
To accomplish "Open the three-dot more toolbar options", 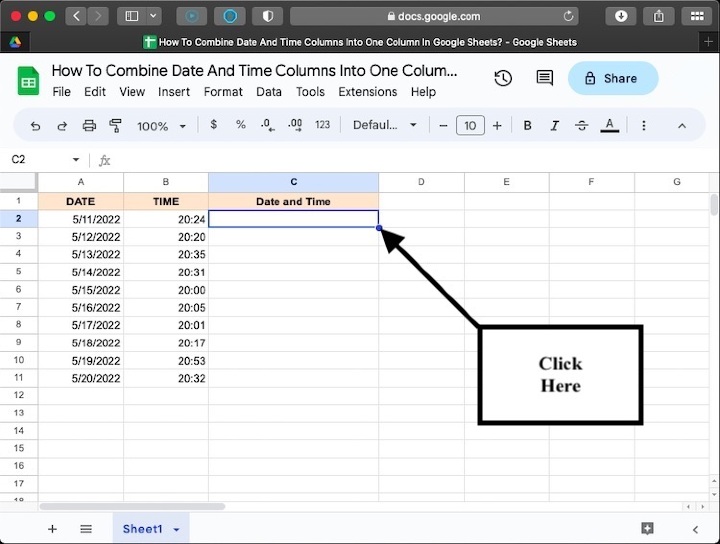I will pyautogui.click(x=644, y=125).
